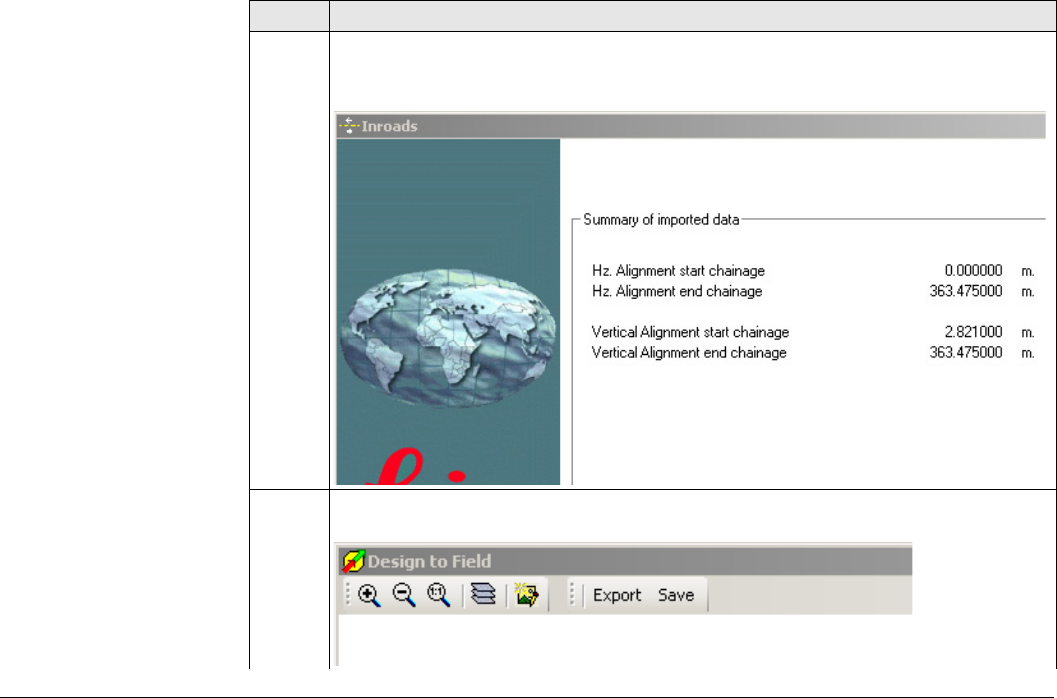This screenshot has width=1057, height=698.
Task: Select 'Vertical Alignment end chainage' label
Action: click(689, 353)
